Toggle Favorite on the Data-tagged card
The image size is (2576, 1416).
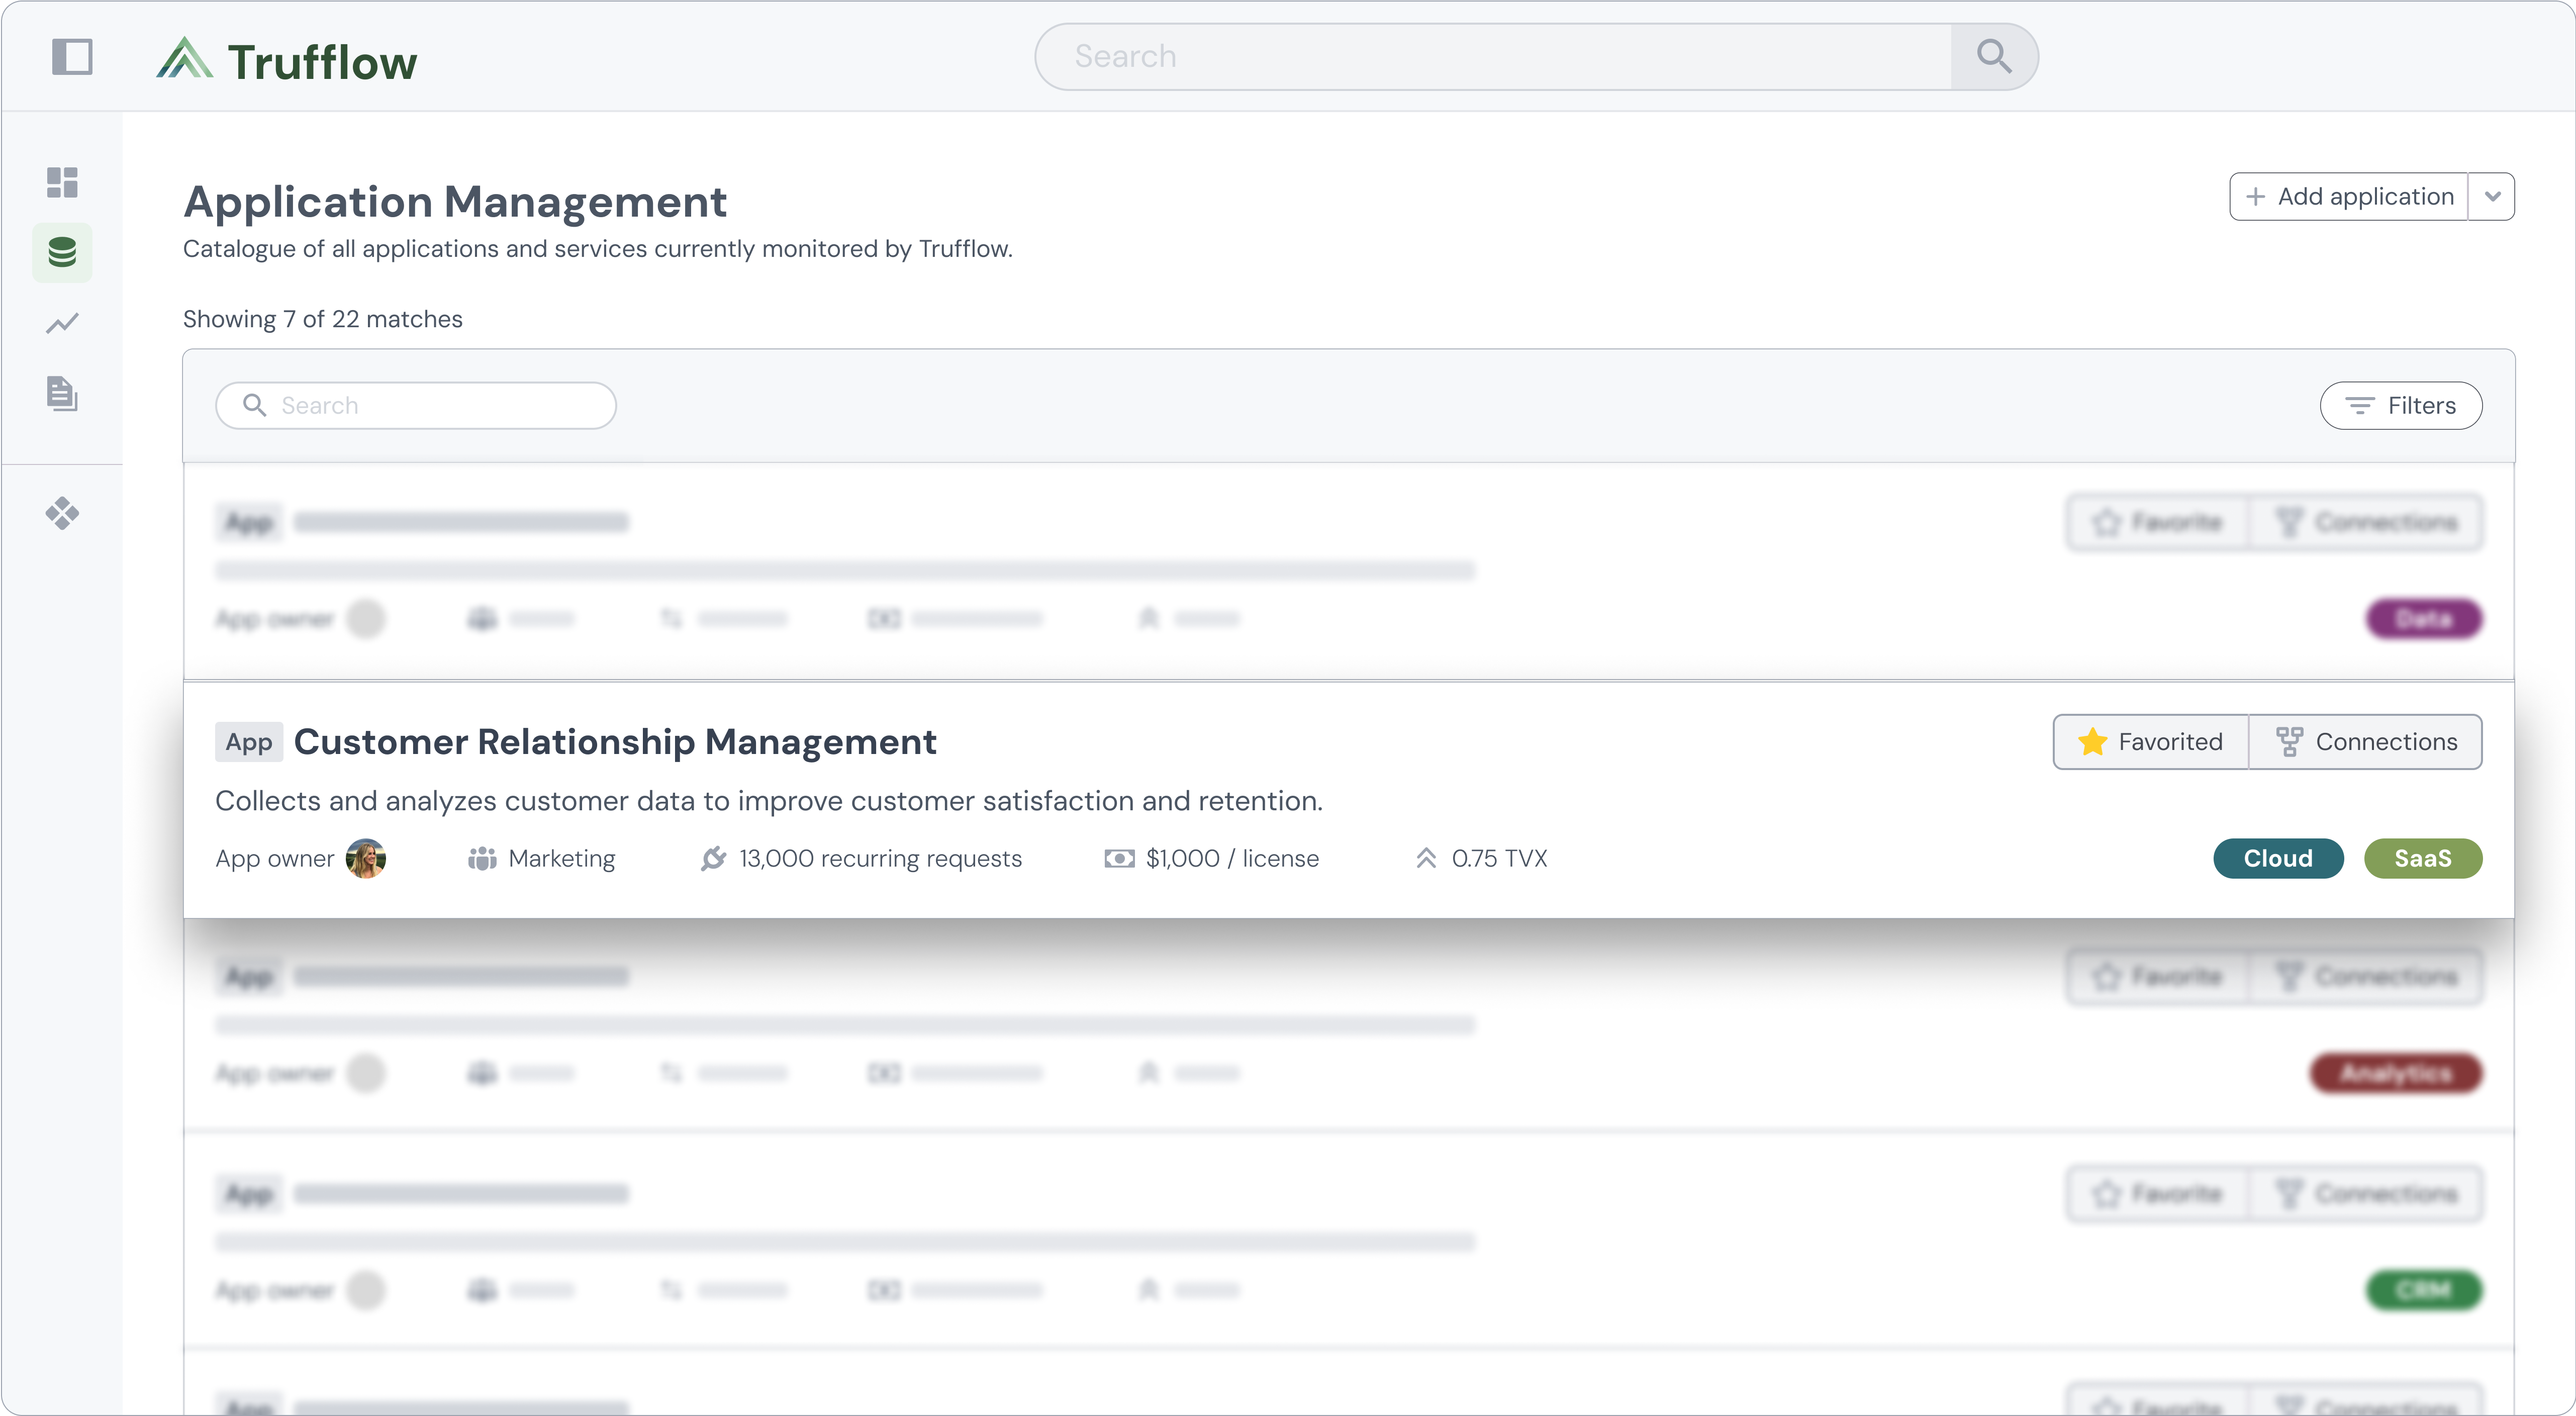click(2157, 522)
